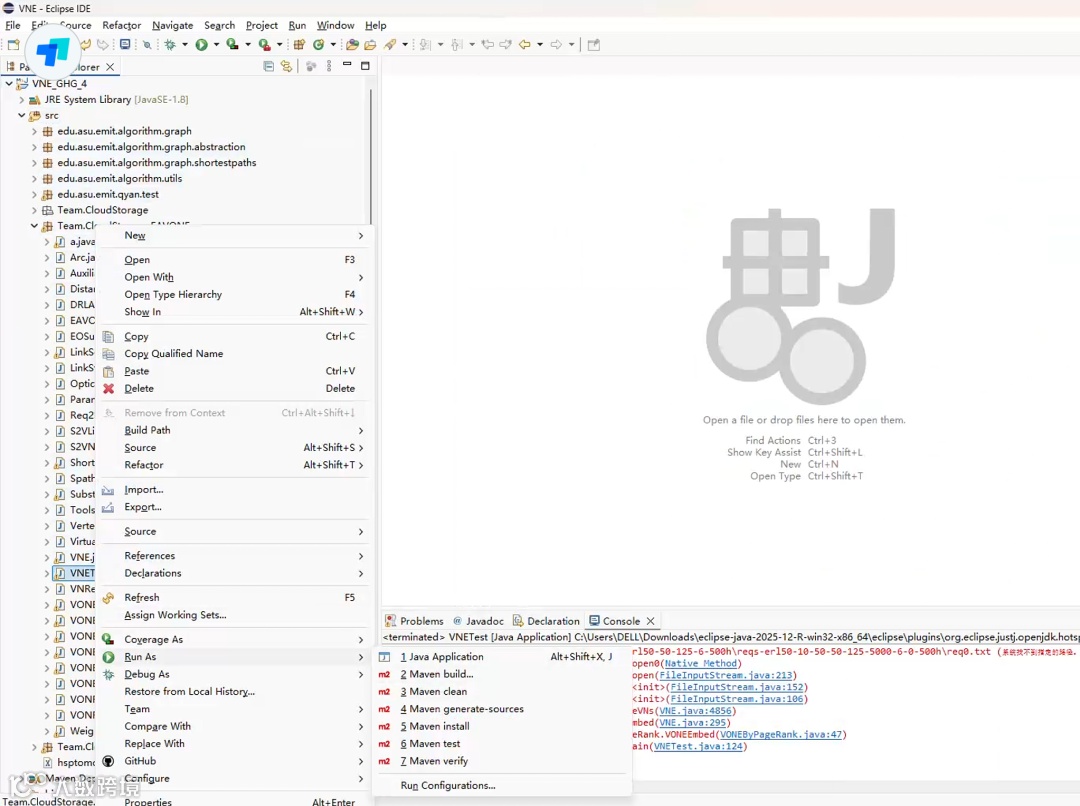Expand edu.asu.emit.algorithm.graph package
1080x806 pixels.
point(34,131)
